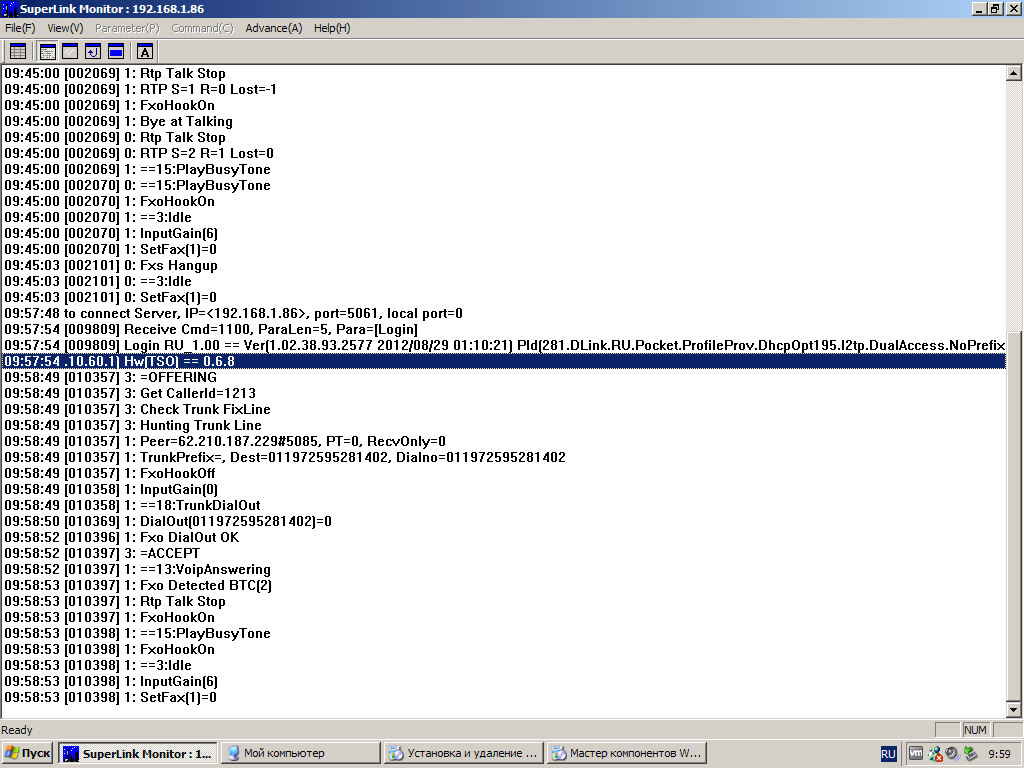This screenshot has height=768, width=1024.
Task: Click the NUM indicator in status bar
Action: tap(975, 729)
